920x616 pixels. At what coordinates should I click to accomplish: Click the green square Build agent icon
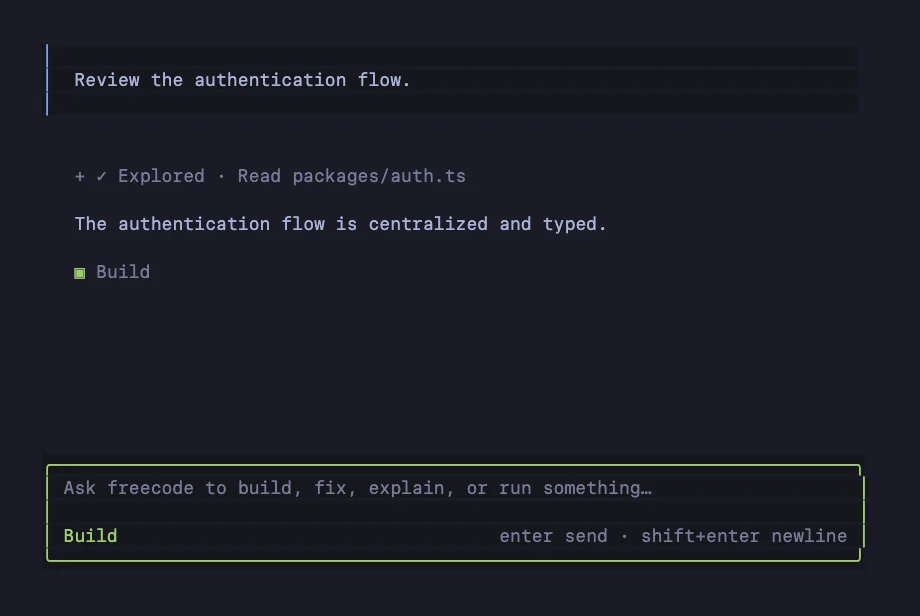(80, 273)
